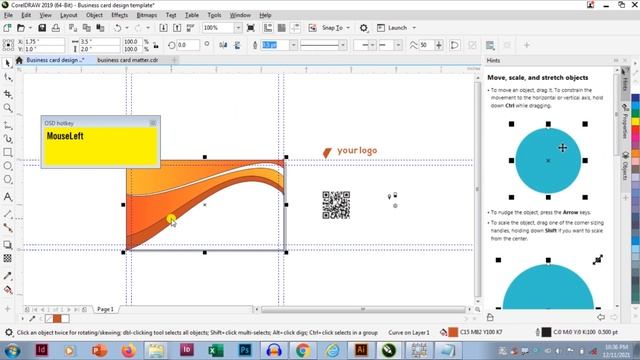
Task: Click the Page 1 tab
Action: pos(105,309)
